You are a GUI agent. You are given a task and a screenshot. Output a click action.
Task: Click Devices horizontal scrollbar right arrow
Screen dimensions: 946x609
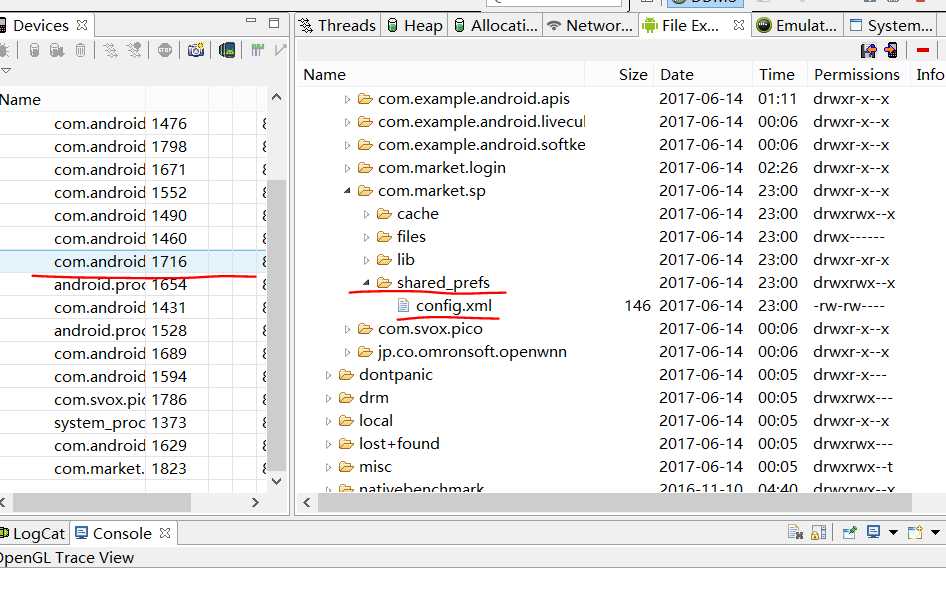256,502
